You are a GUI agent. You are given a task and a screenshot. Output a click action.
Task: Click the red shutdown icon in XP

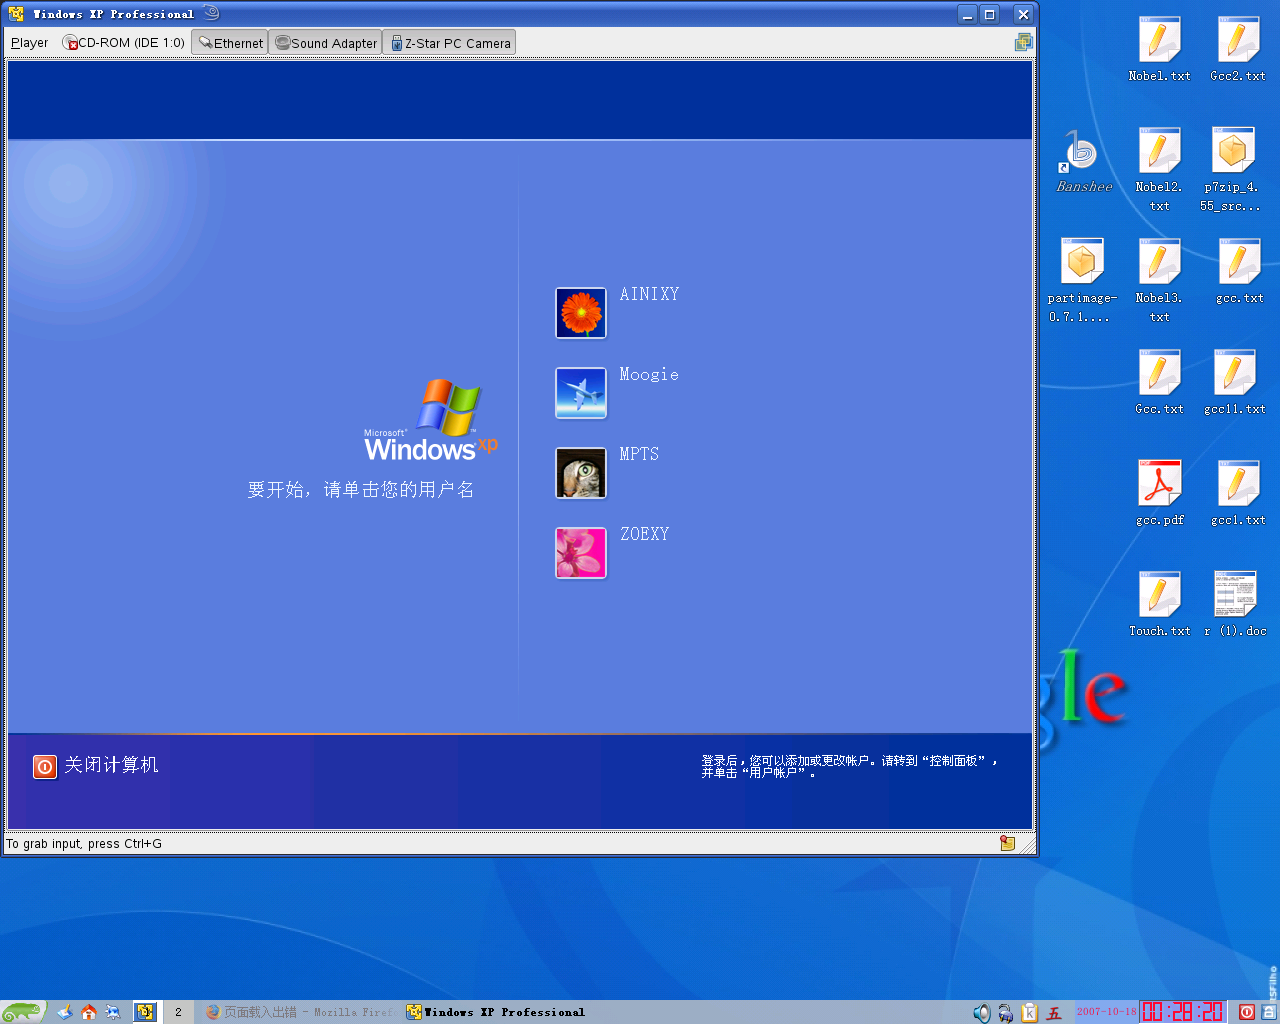point(45,766)
